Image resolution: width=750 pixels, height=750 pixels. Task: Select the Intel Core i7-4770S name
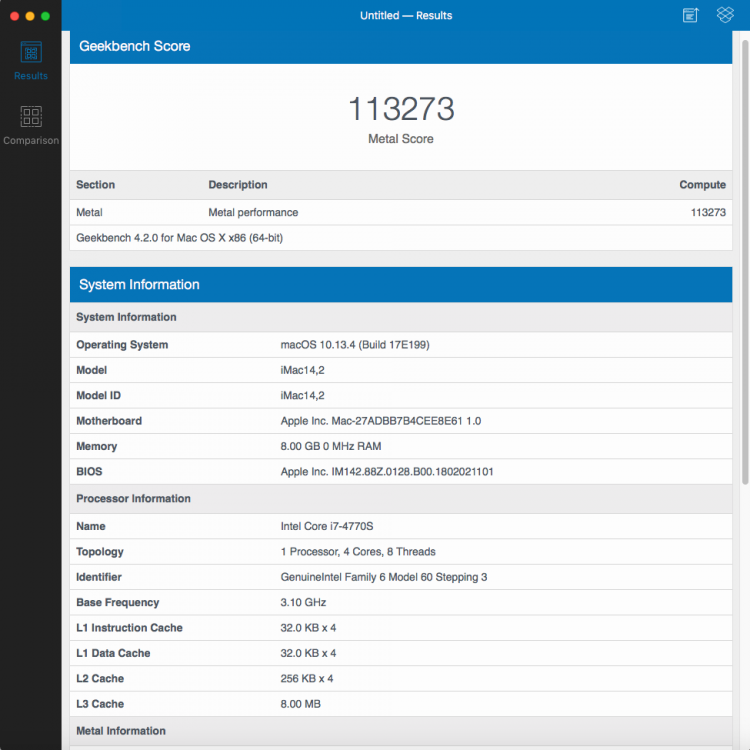point(327,526)
